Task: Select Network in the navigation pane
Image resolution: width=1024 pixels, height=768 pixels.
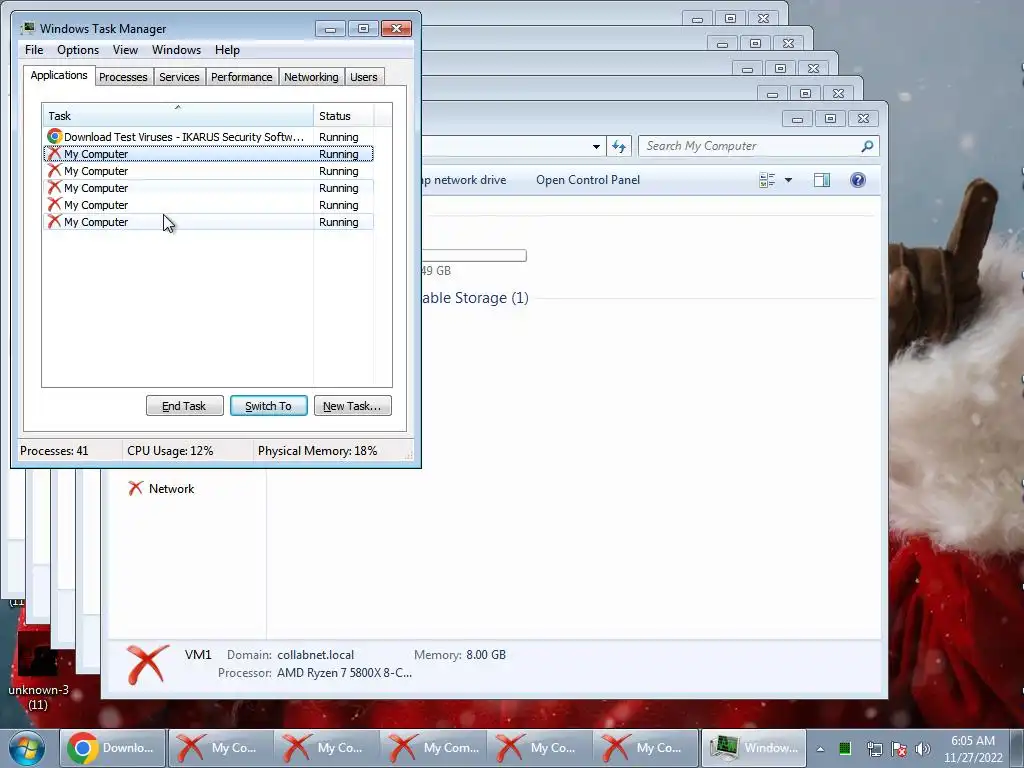Action: click(x=171, y=488)
